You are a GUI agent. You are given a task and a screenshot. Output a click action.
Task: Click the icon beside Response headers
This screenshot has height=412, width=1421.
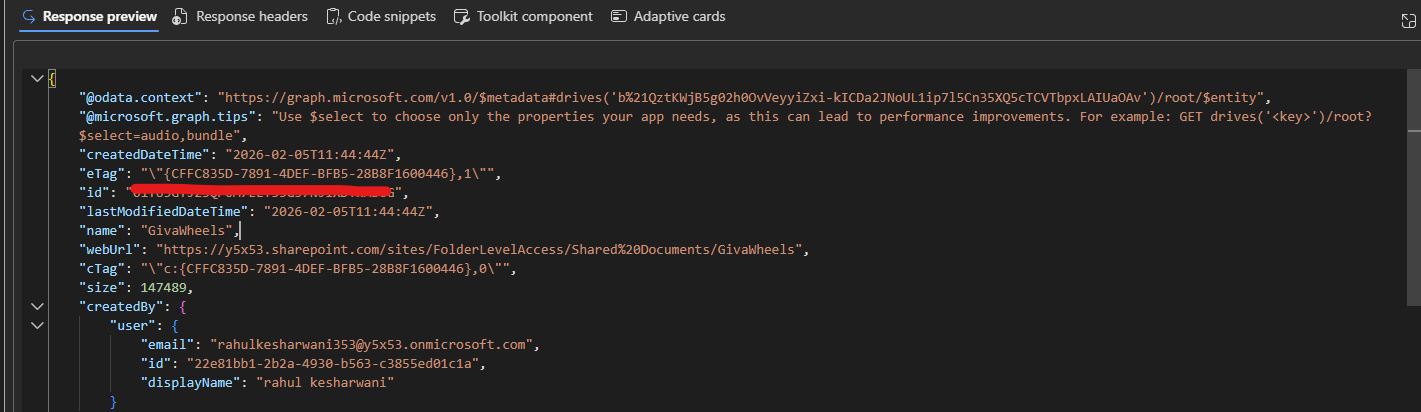180,17
